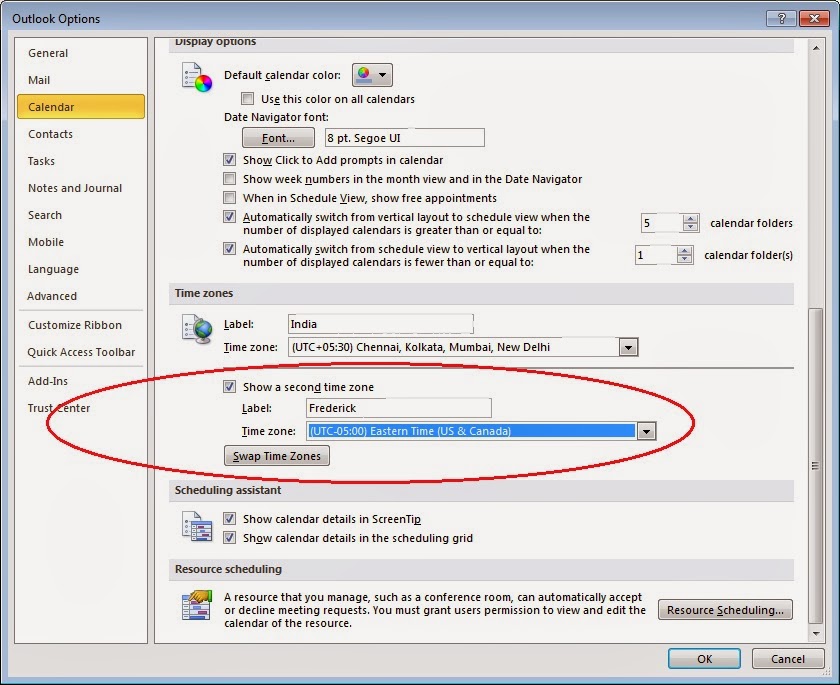Open the Resource Scheduling dialog
The height and width of the screenshot is (685, 840).
point(724,610)
